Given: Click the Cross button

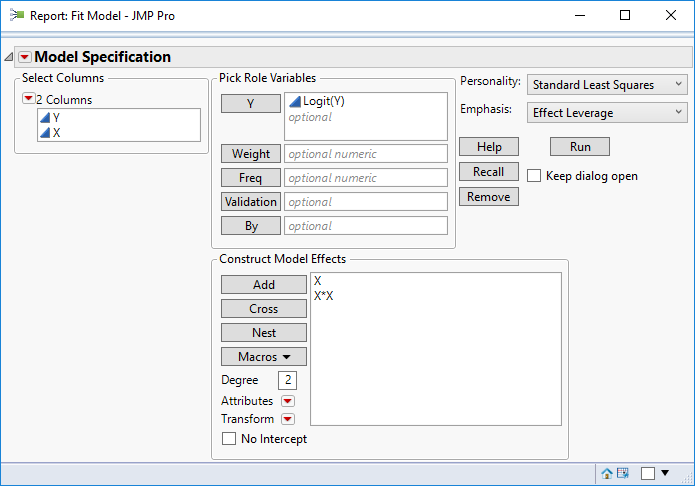Looking at the screenshot, I should pos(264,309).
